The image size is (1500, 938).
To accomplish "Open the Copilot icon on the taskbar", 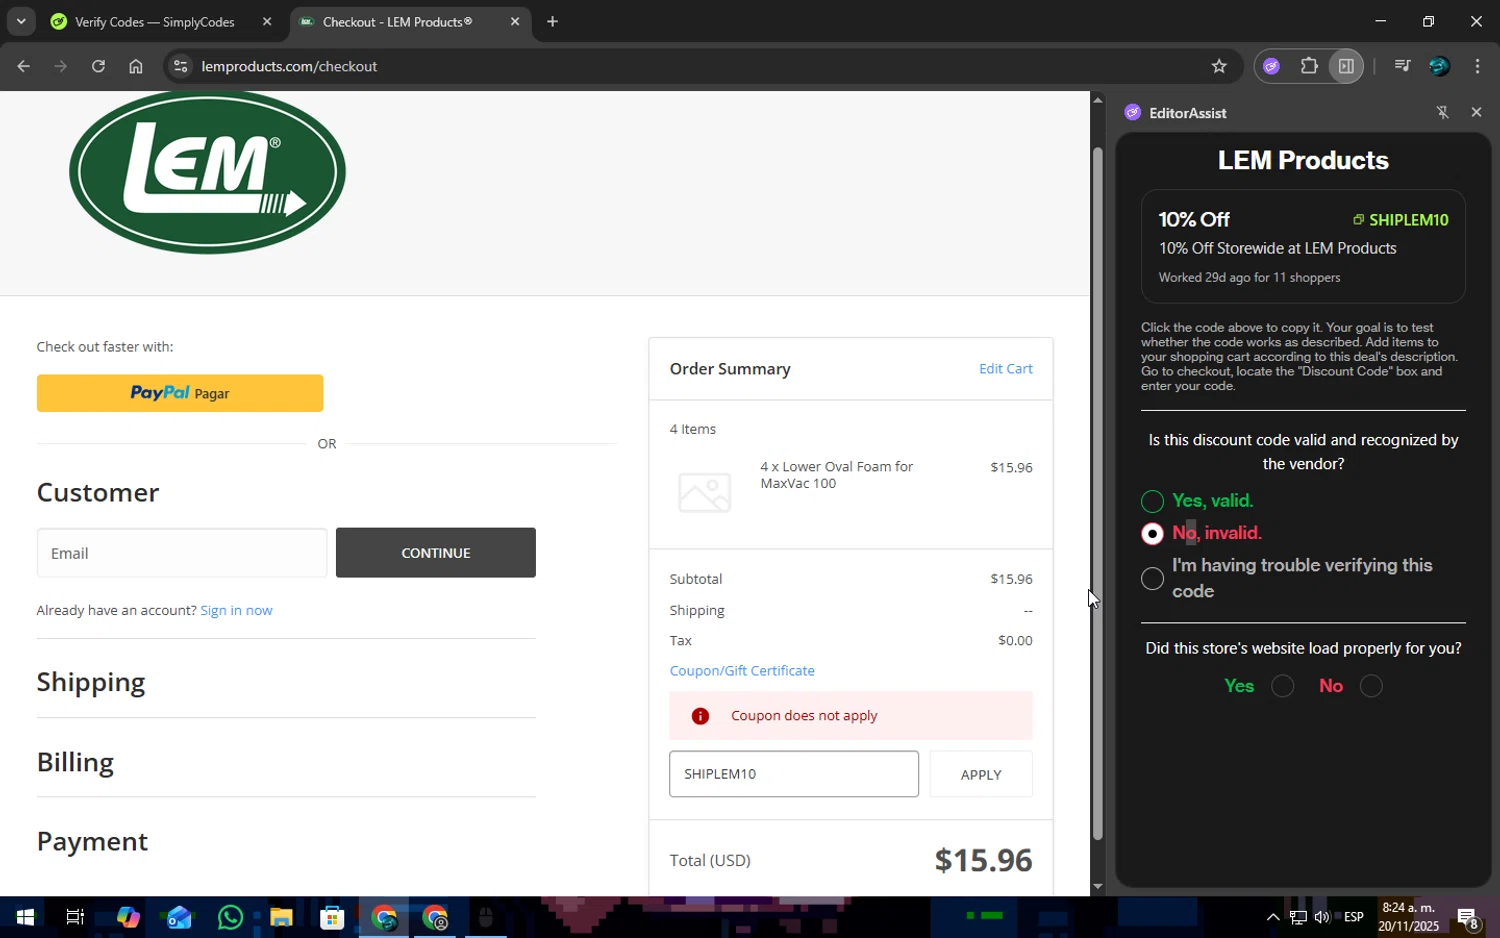I will (128, 917).
